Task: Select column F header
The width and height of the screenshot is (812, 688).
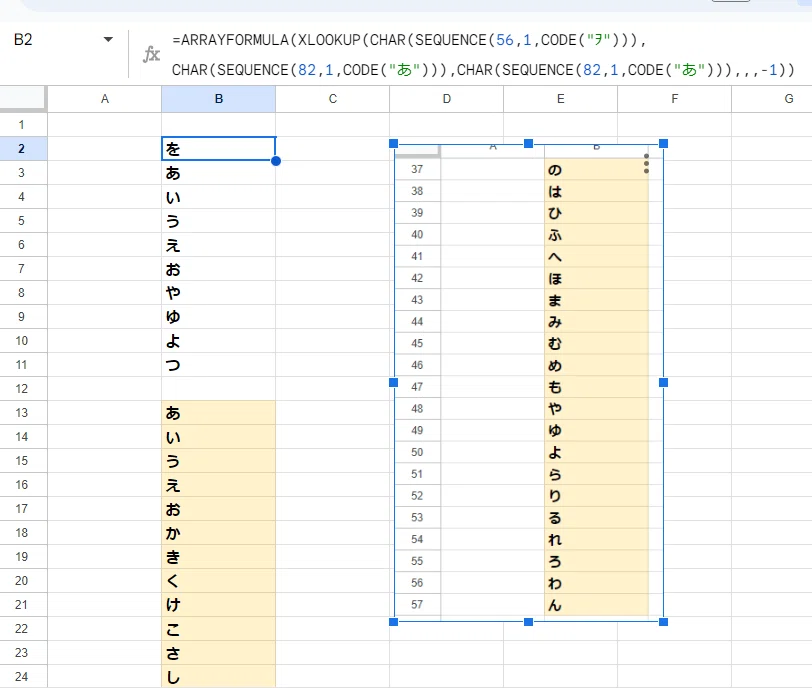Action: pyautogui.click(x=674, y=99)
